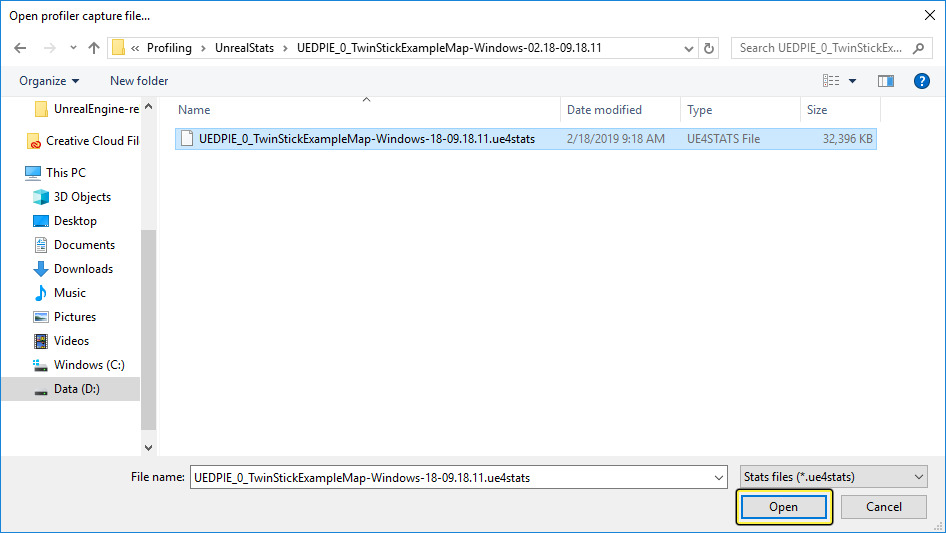Click the 32,396 KB size cell

[847, 139]
